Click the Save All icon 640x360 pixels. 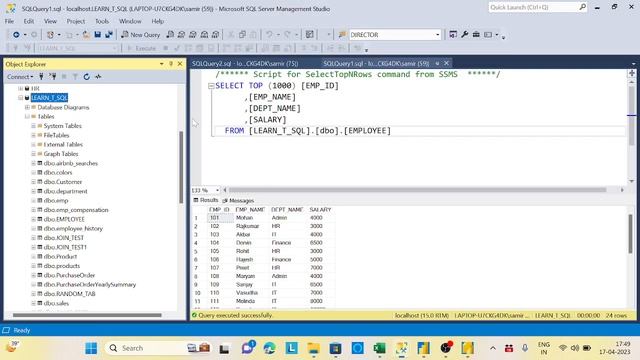point(109,35)
